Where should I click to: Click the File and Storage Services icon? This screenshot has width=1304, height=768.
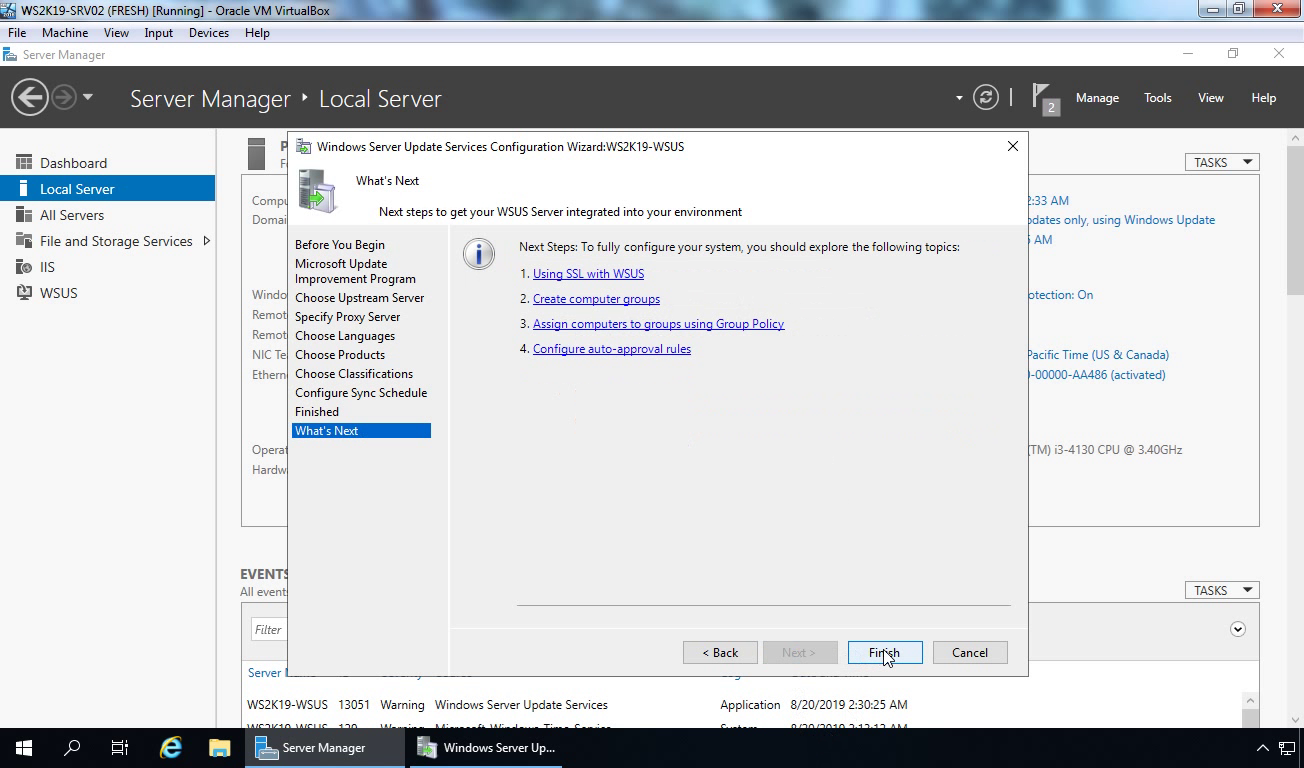click(23, 240)
